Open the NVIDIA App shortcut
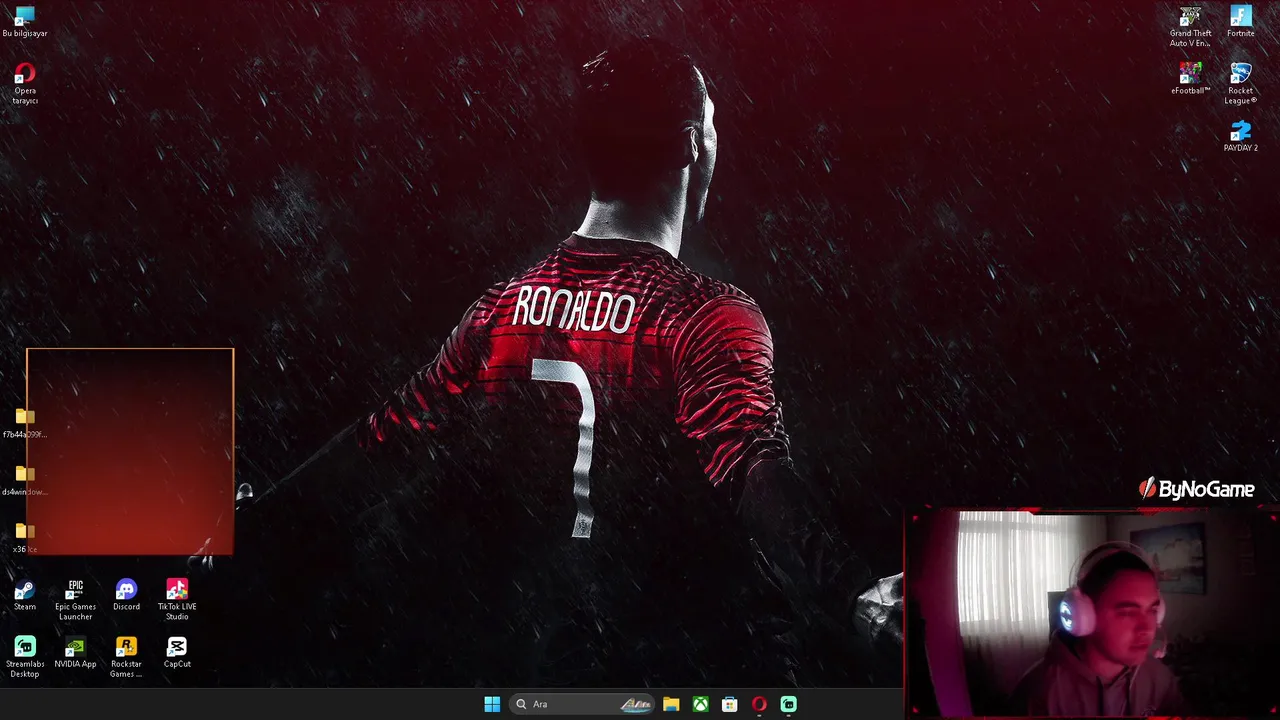This screenshot has height=720, width=1280. pyautogui.click(x=75, y=653)
